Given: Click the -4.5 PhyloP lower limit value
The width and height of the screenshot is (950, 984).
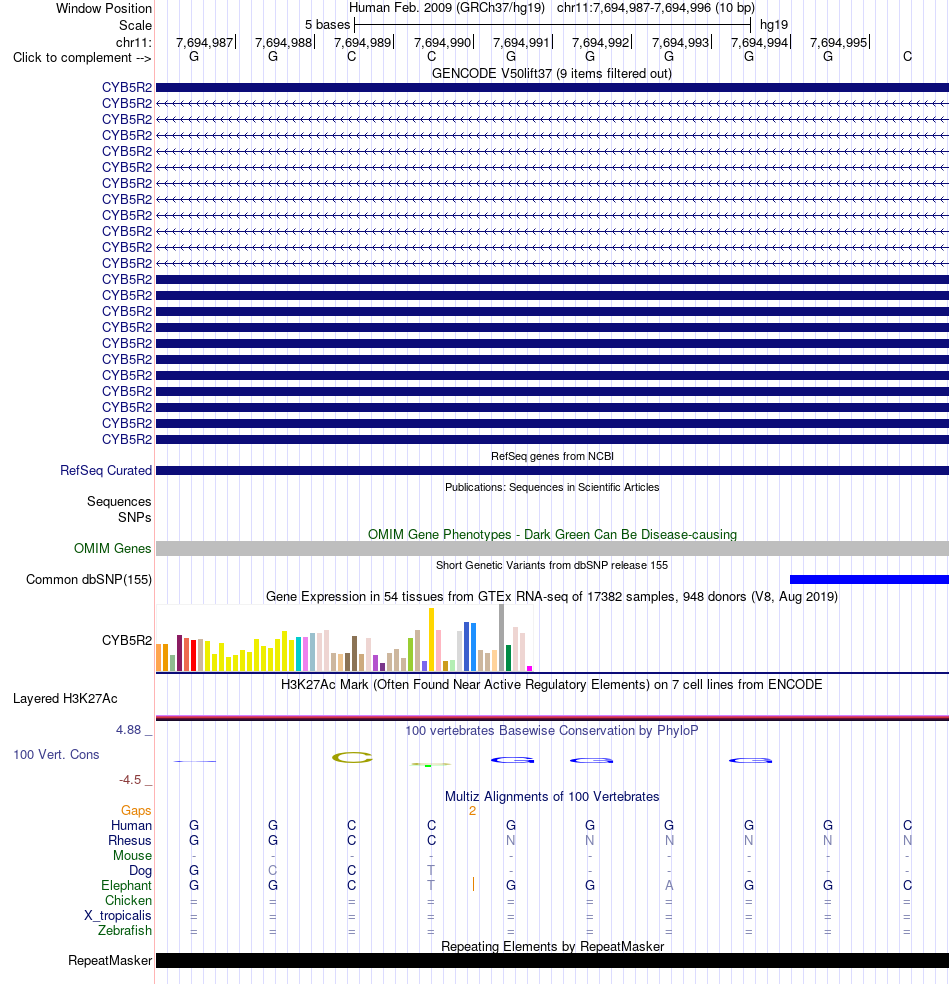Looking at the screenshot, I should (x=130, y=779).
